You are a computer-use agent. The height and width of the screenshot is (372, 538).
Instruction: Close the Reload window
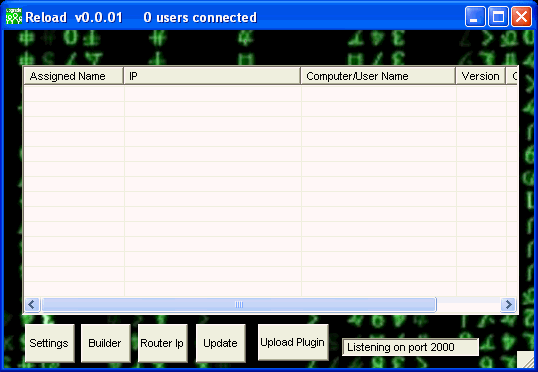tap(522, 16)
